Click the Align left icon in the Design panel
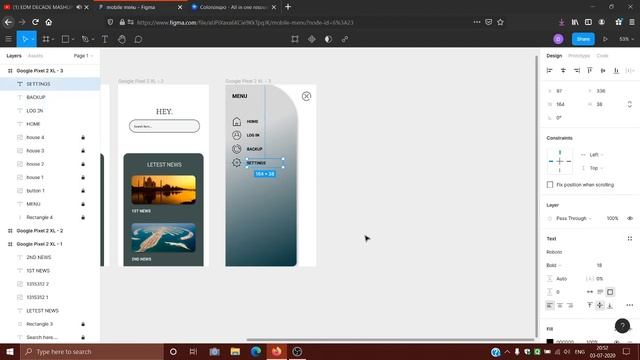Viewport: 640px width, 360px height. 549,71
